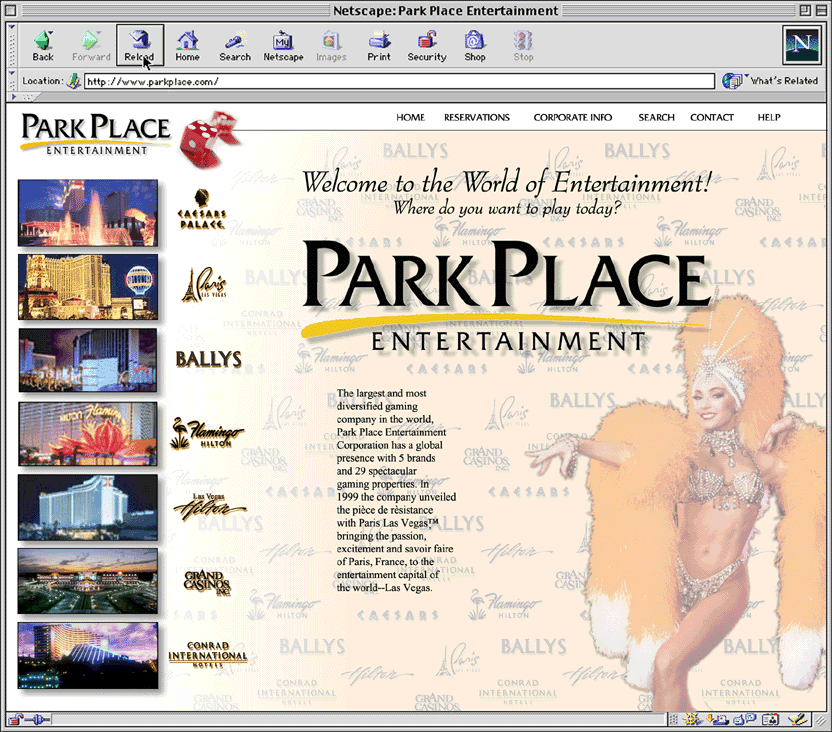Click the Caesars Palace fountain photo

coord(88,213)
